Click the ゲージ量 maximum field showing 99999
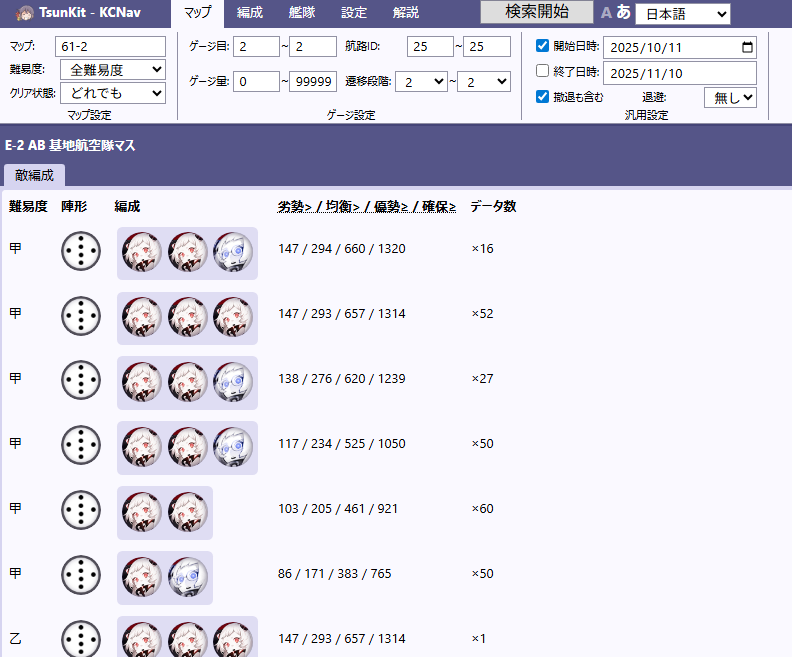 313,81
